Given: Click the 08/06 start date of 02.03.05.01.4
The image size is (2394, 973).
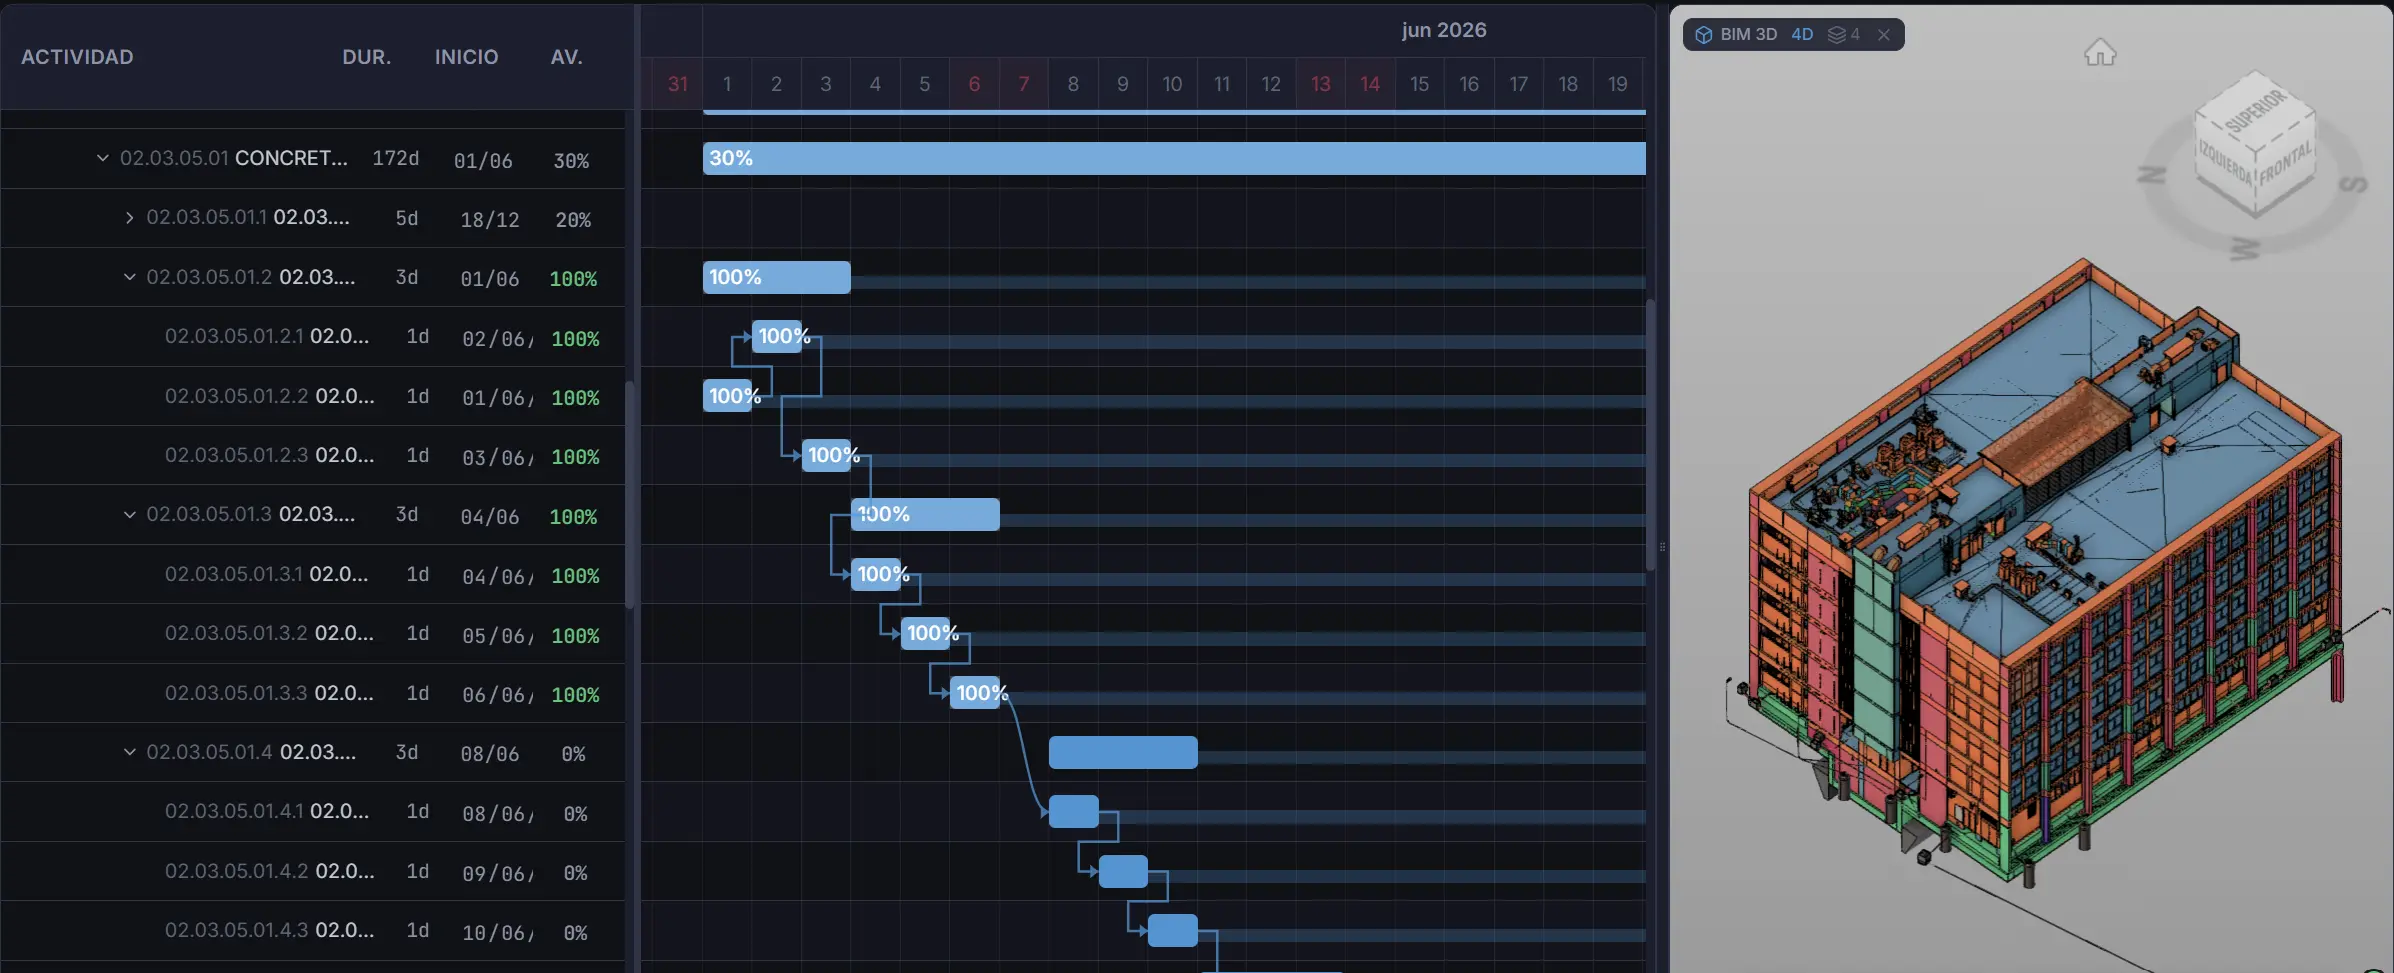Looking at the screenshot, I should point(490,753).
